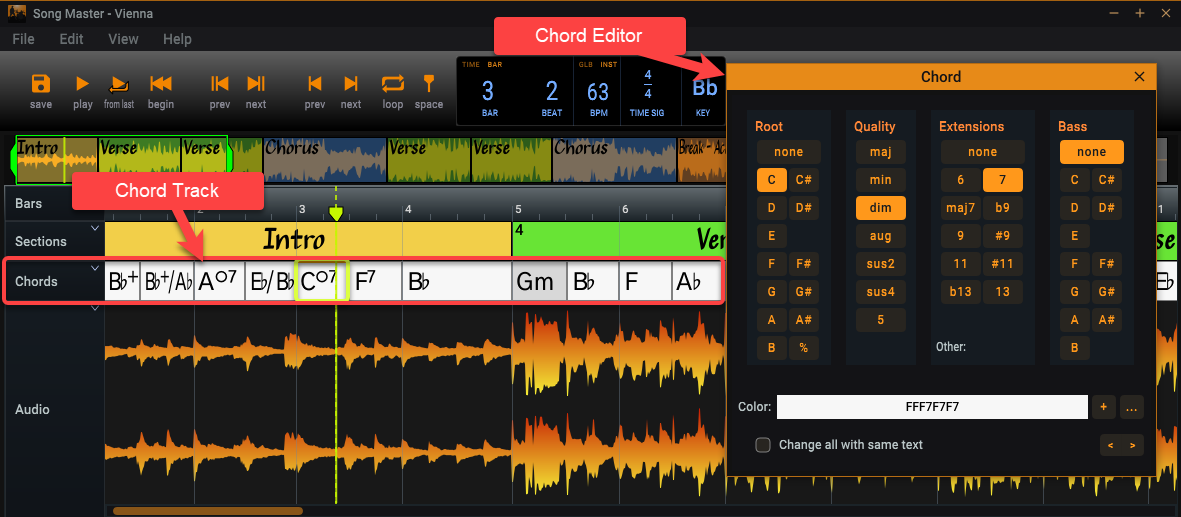Expand the Sections track chevron
This screenshot has width=1181, height=517.
coord(95,229)
